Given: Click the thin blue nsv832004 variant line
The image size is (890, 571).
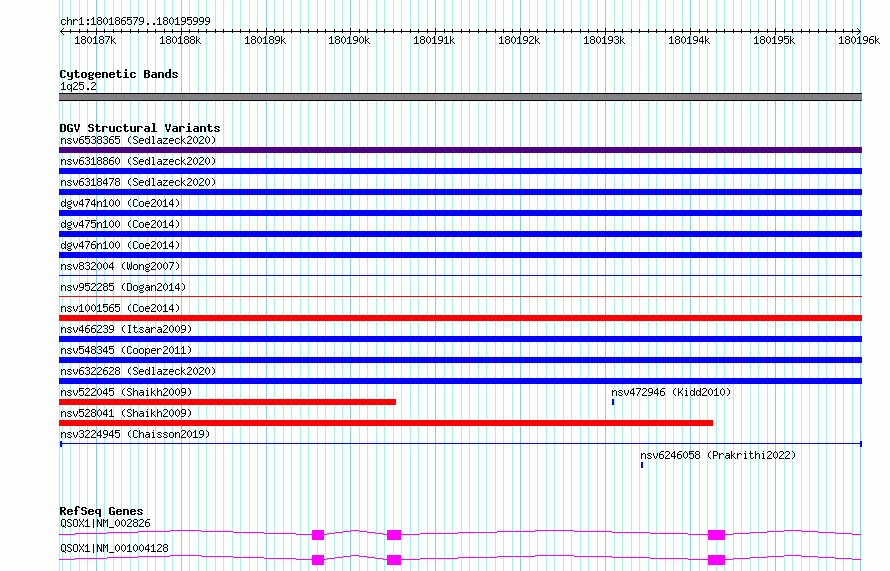Looking at the screenshot, I should pyautogui.click(x=460, y=275).
